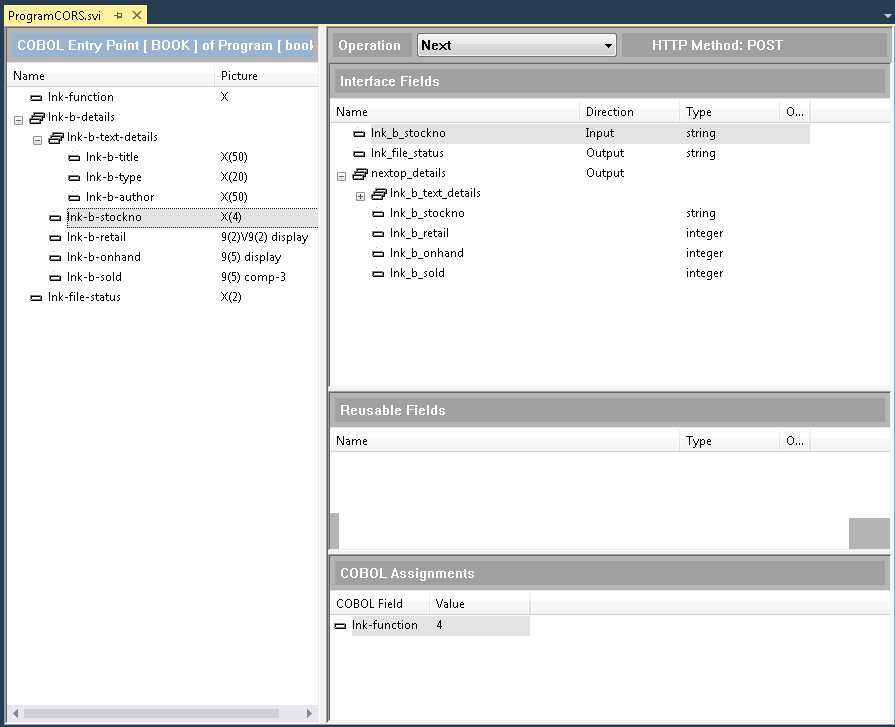Image resolution: width=895 pixels, height=727 pixels.
Task: Click the lnk-function field icon in COBOL tree
Action: pyautogui.click(x=37, y=98)
